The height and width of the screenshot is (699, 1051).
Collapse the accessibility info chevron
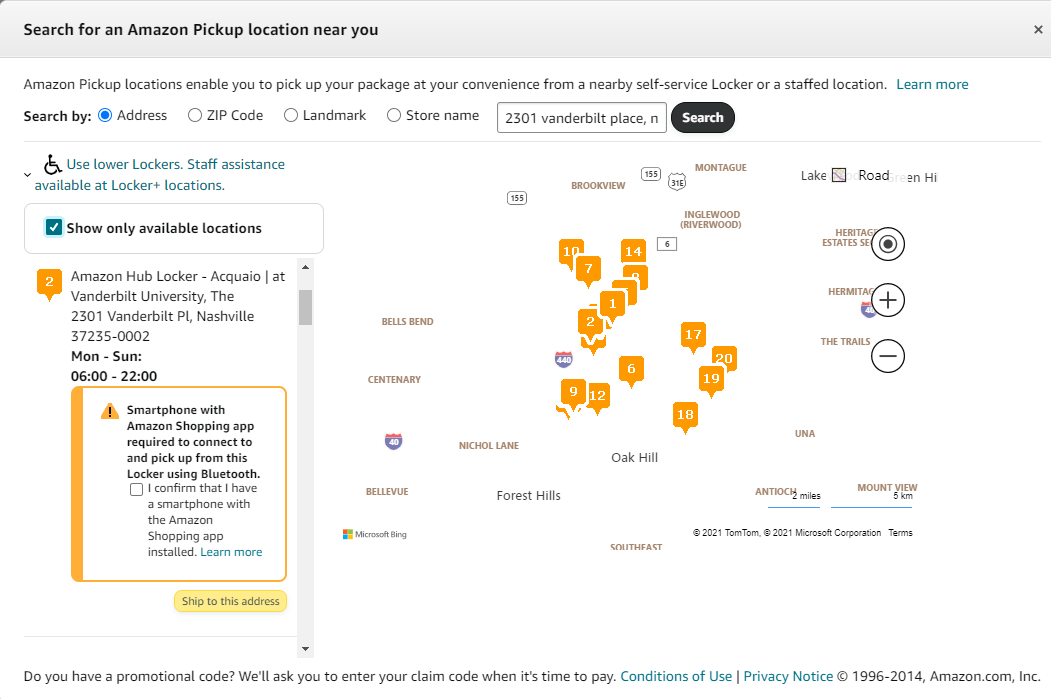pyautogui.click(x=28, y=174)
